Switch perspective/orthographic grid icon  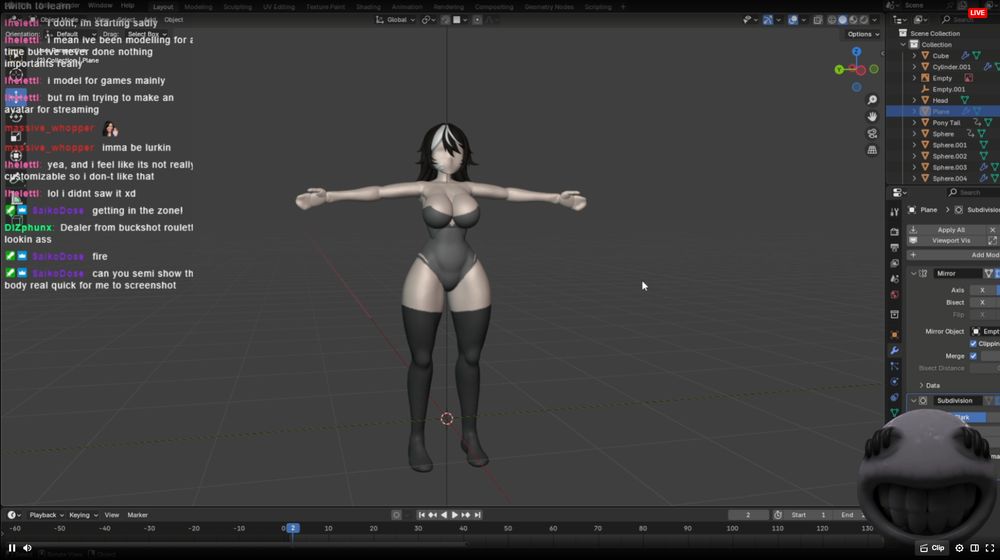pyautogui.click(x=872, y=150)
